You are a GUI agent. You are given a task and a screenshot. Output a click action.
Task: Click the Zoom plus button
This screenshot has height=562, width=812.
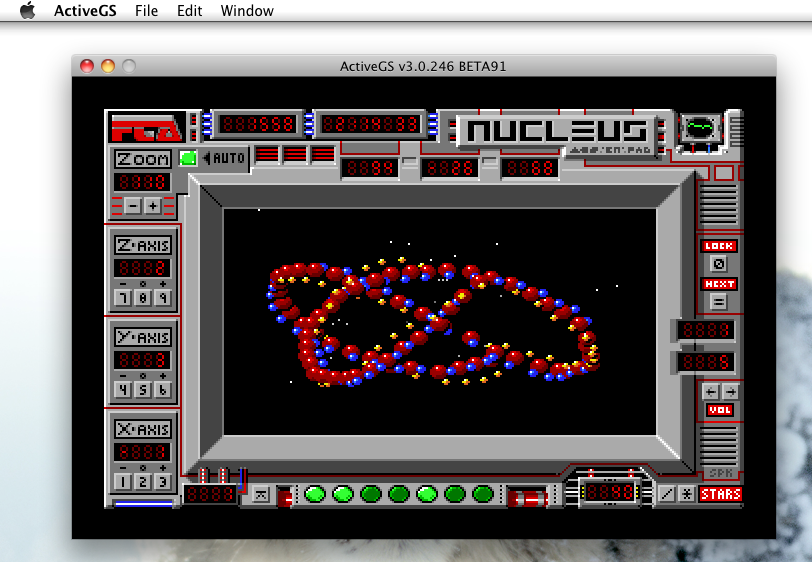point(152,206)
